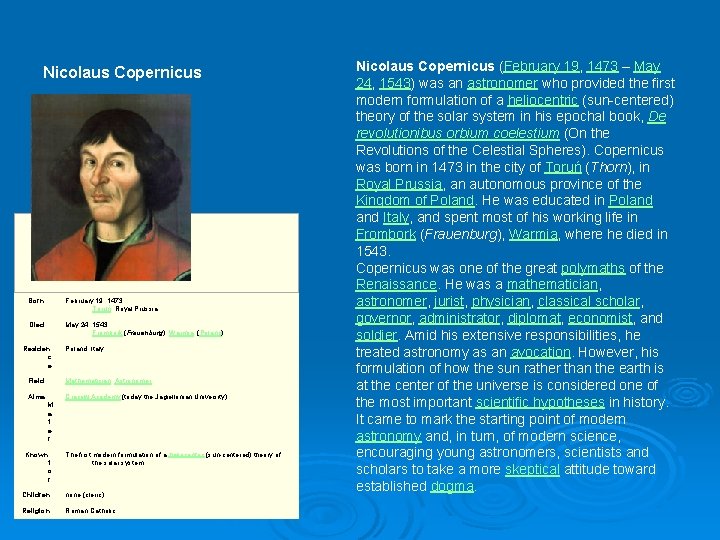Open the 'astronomer' link in 'was an astronomer who'
720x540 pixels.
[x=502, y=83]
